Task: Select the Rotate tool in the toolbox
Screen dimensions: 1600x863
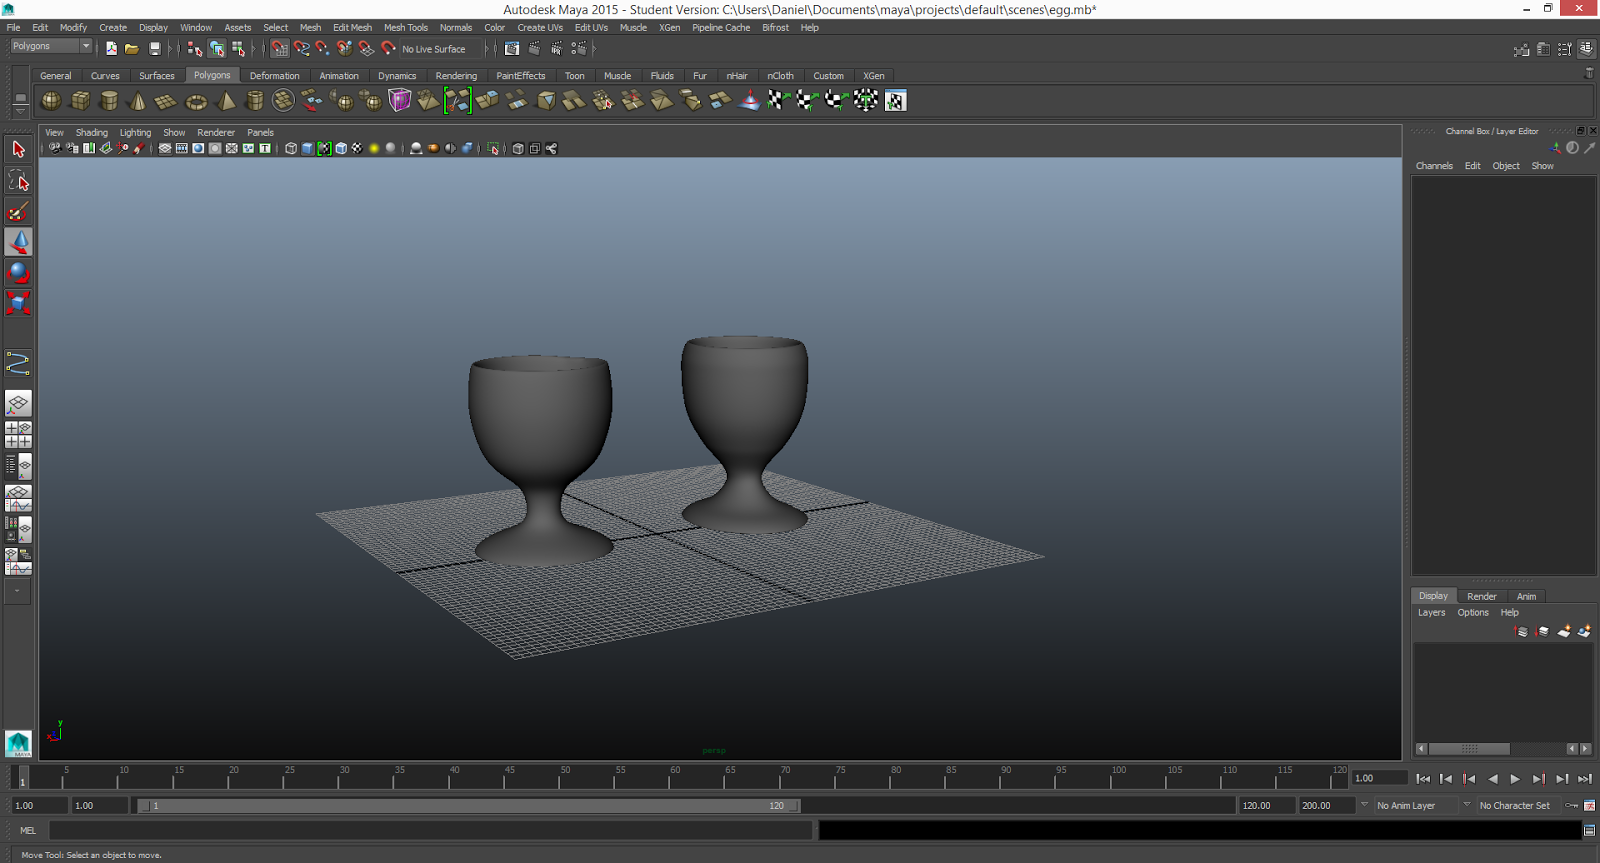Action: [x=18, y=272]
